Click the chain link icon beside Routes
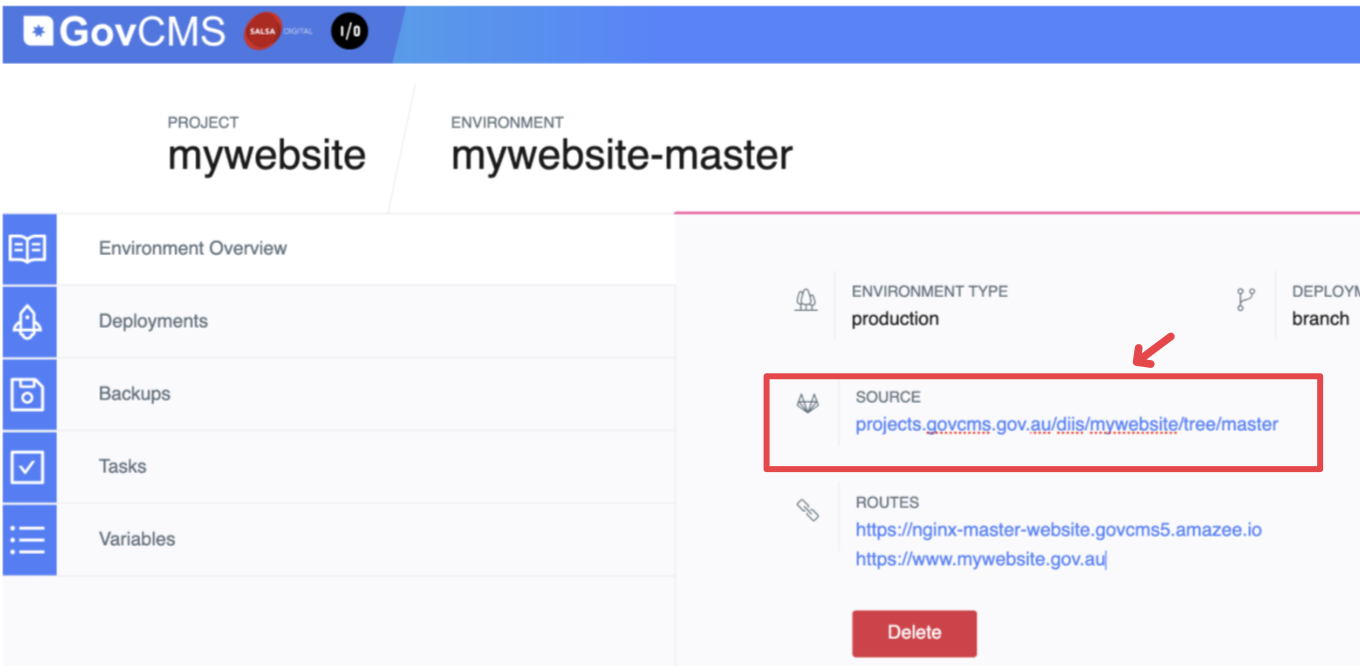Image resolution: width=1360 pixels, height=666 pixels. 807,510
